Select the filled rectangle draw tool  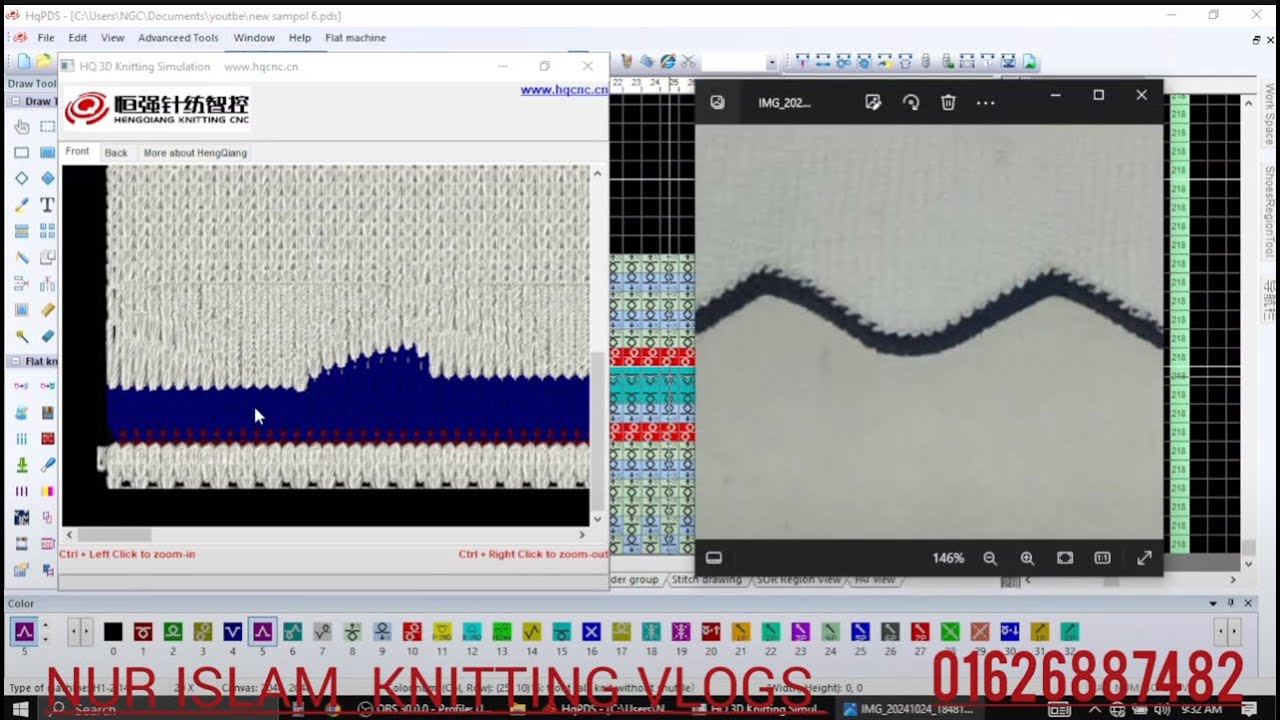coord(47,153)
